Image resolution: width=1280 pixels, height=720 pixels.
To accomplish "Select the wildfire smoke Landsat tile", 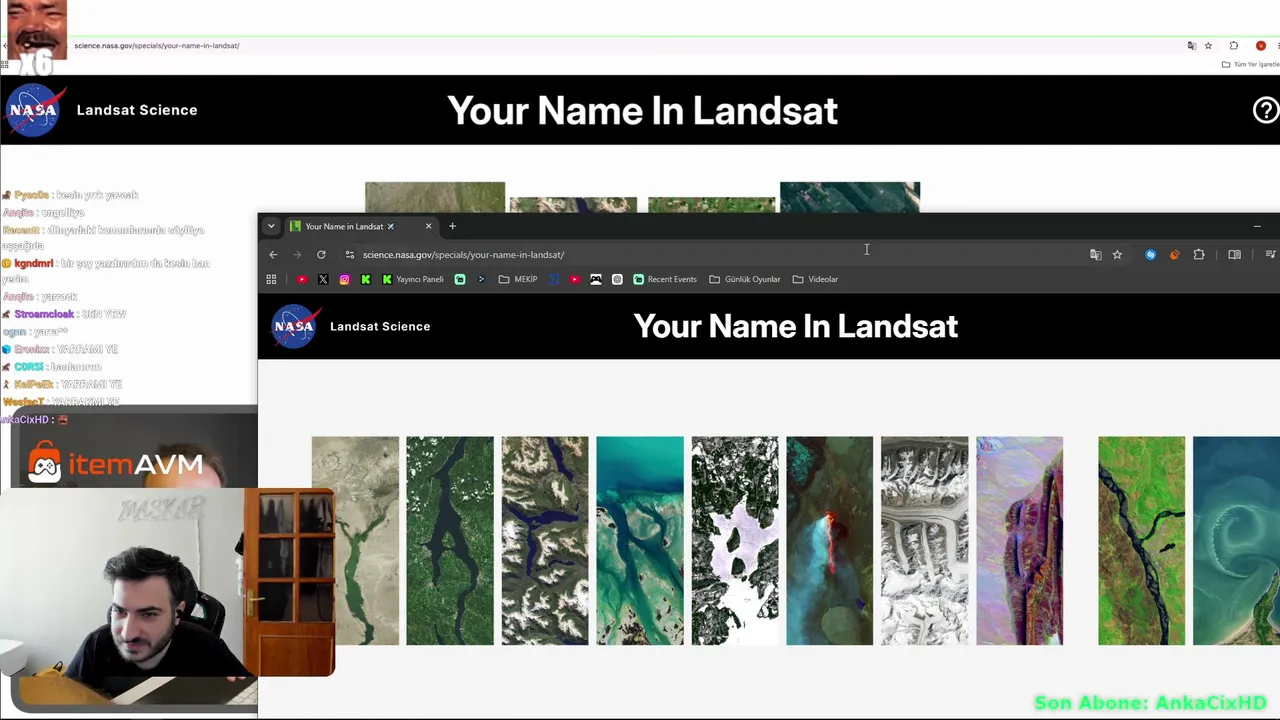I will pos(830,541).
